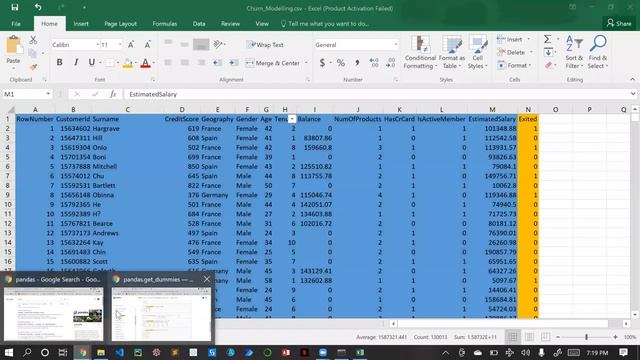
Task: Toggle Bold formatting
Action: (60, 62)
